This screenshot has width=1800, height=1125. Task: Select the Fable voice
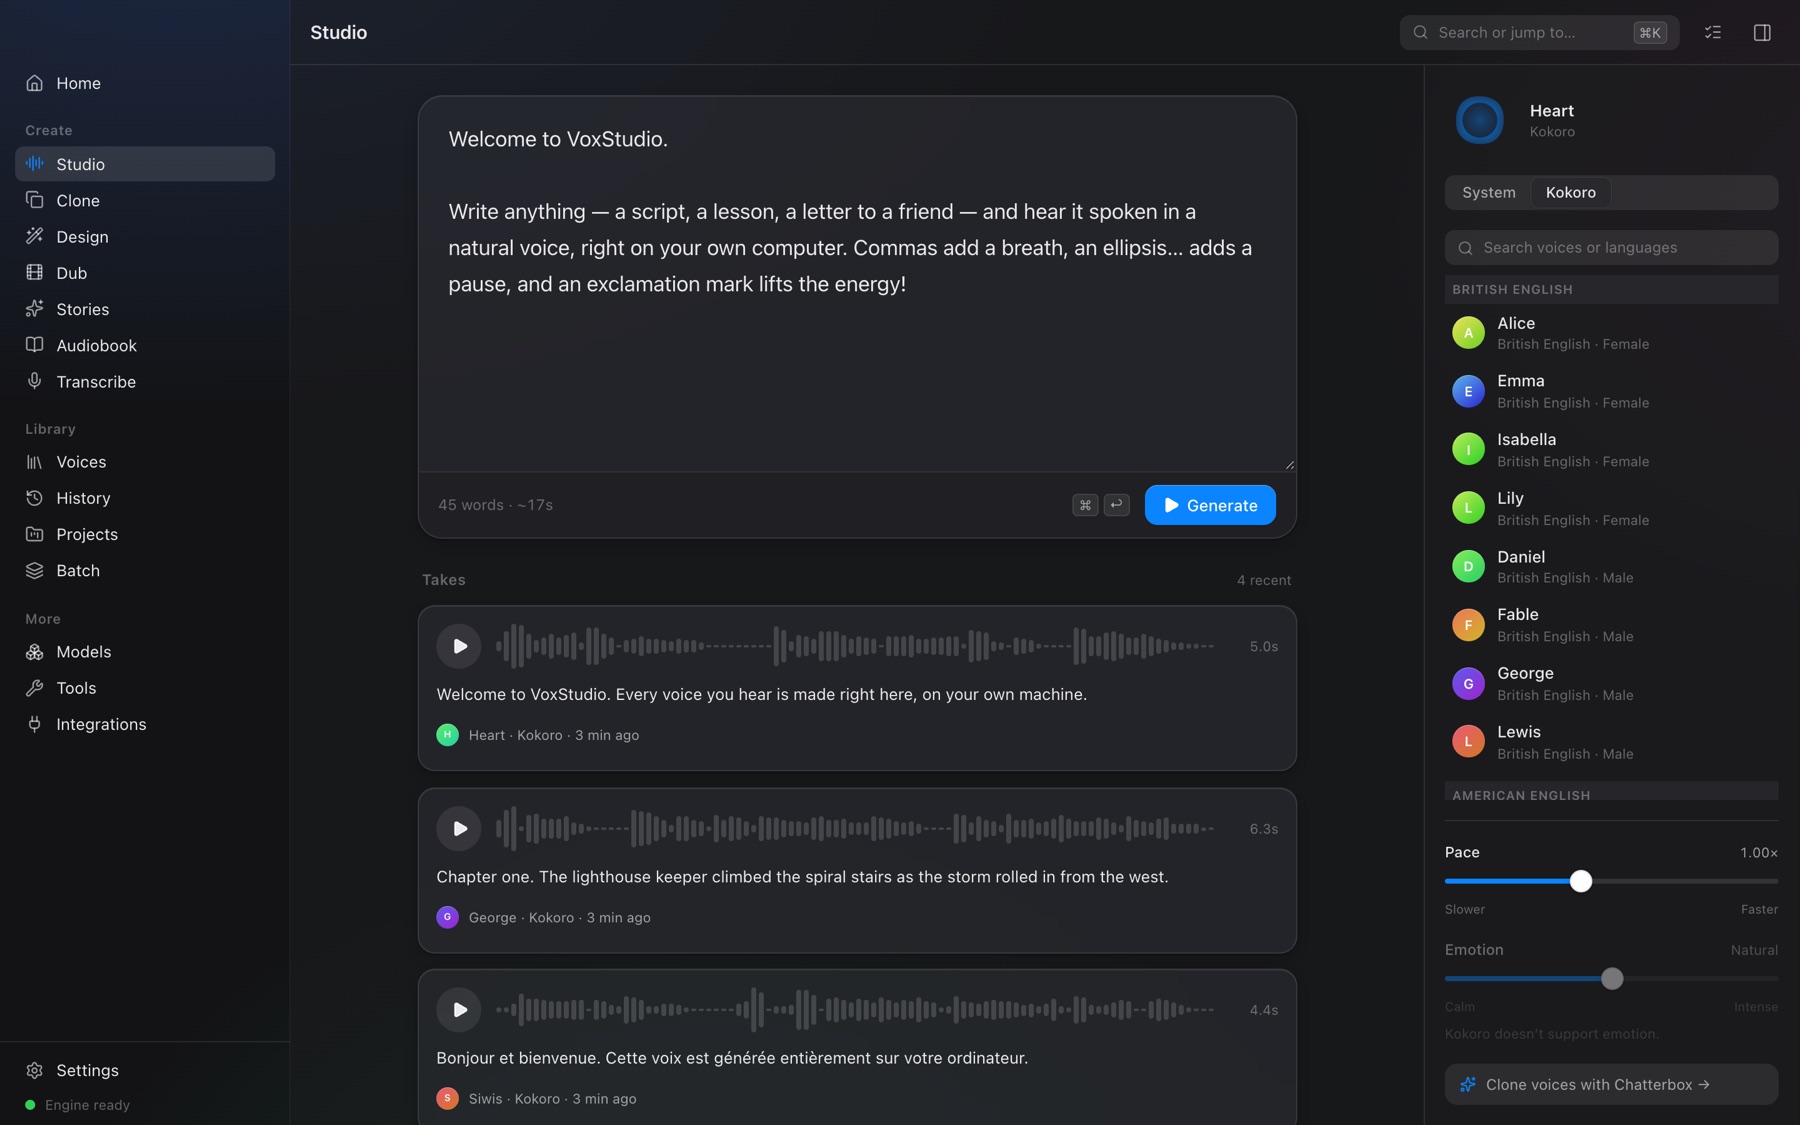click(x=1611, y=625)
